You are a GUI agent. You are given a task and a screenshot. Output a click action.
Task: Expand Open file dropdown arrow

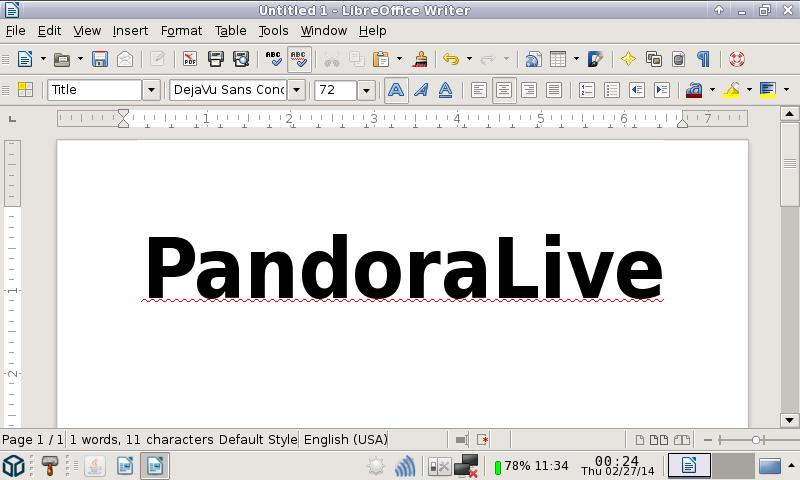[81, 59]
